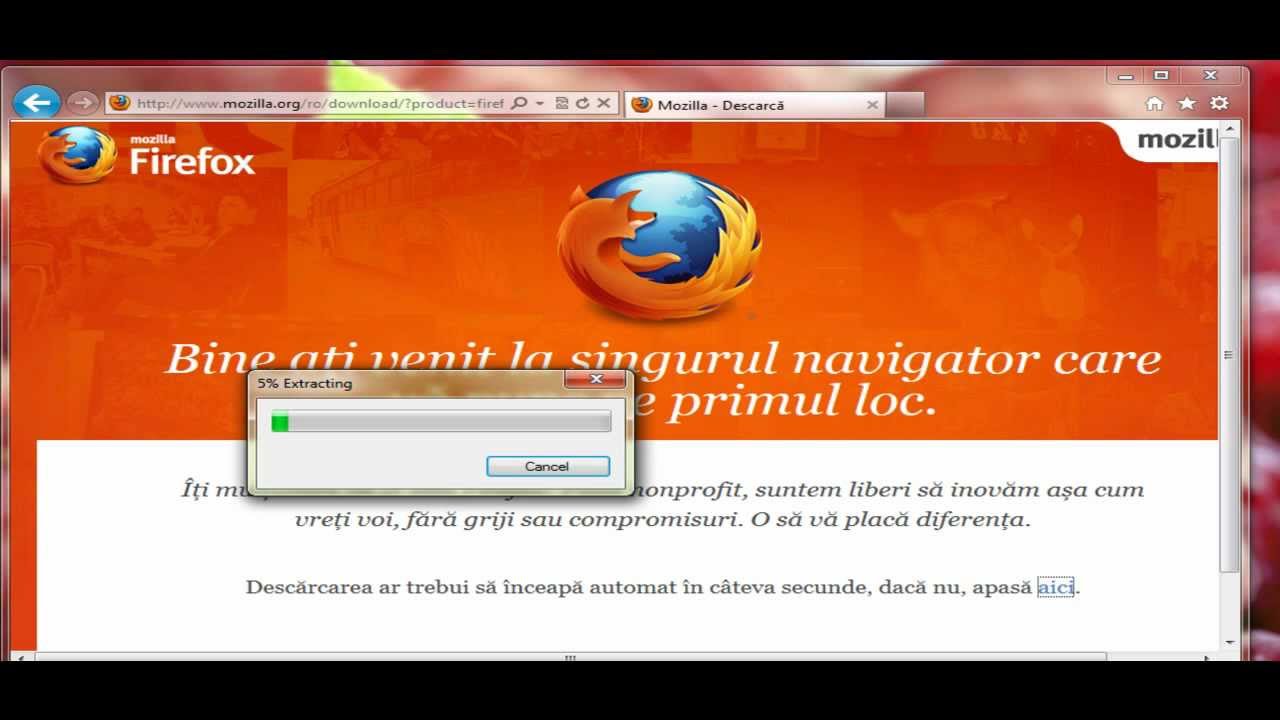The height and width of the screenshot is (720, 1280).
Task: Close the 5% Extracting dialog
Action: click(x=596, y=380)
